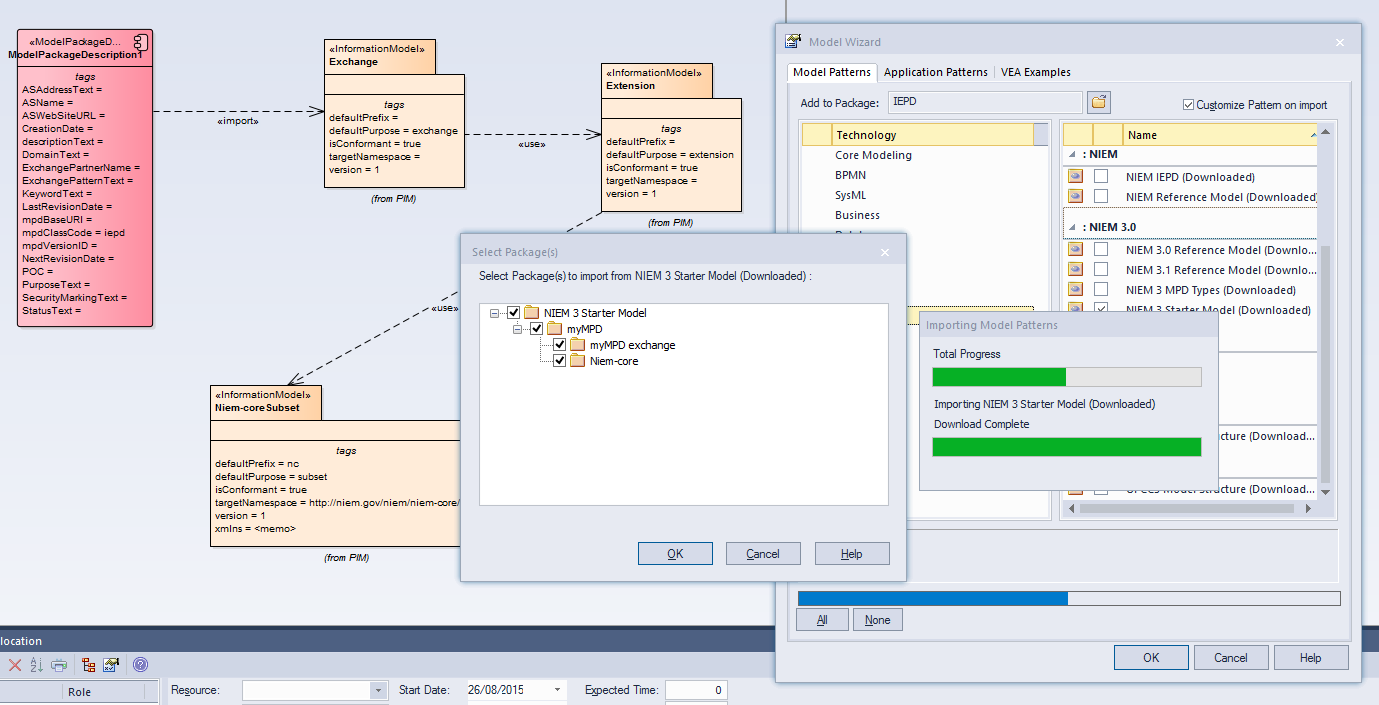Screen dimensions: 1379x705
Task: Click the red X delete icon in allocation toolbar
Action: pos(15,665)
